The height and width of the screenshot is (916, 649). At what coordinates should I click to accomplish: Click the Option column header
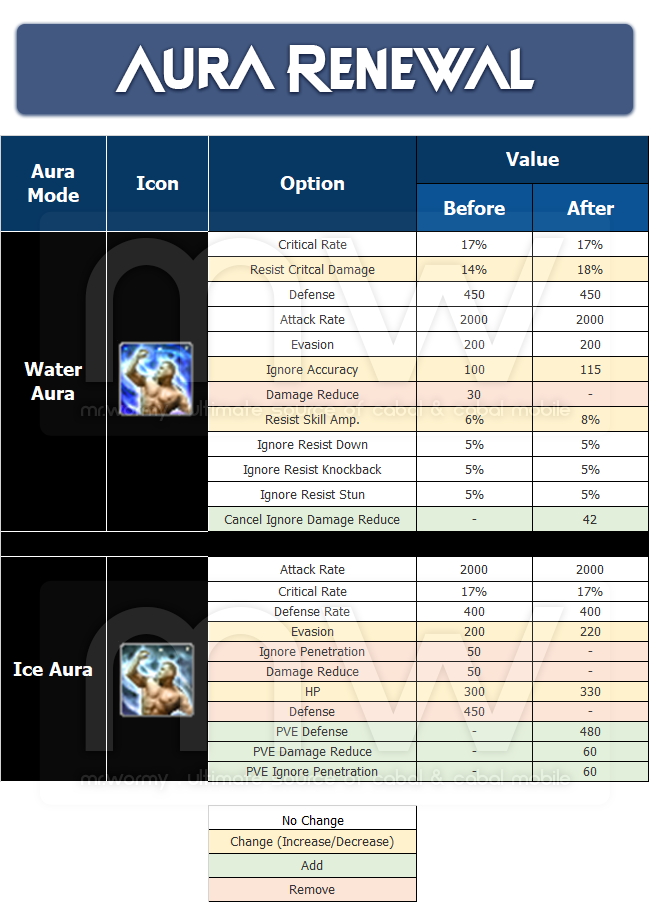[312, 184]
